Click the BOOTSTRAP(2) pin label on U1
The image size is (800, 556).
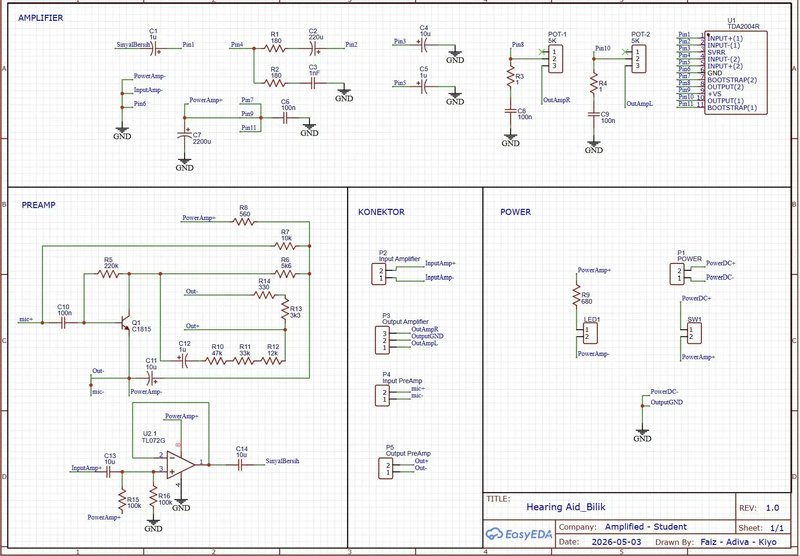click(x=732, y=80)
